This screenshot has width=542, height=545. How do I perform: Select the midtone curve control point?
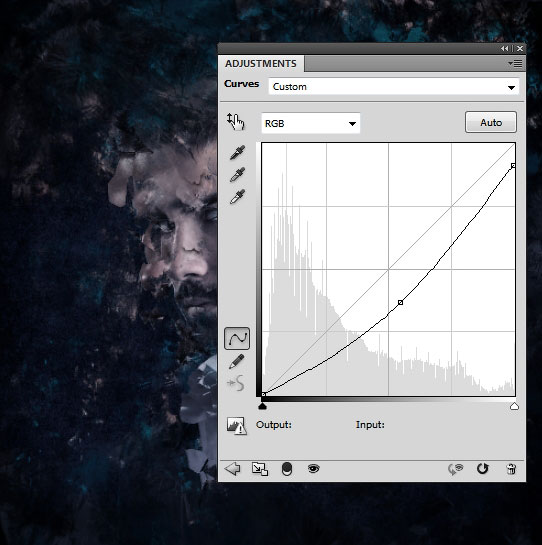click(x=400, y=302)
